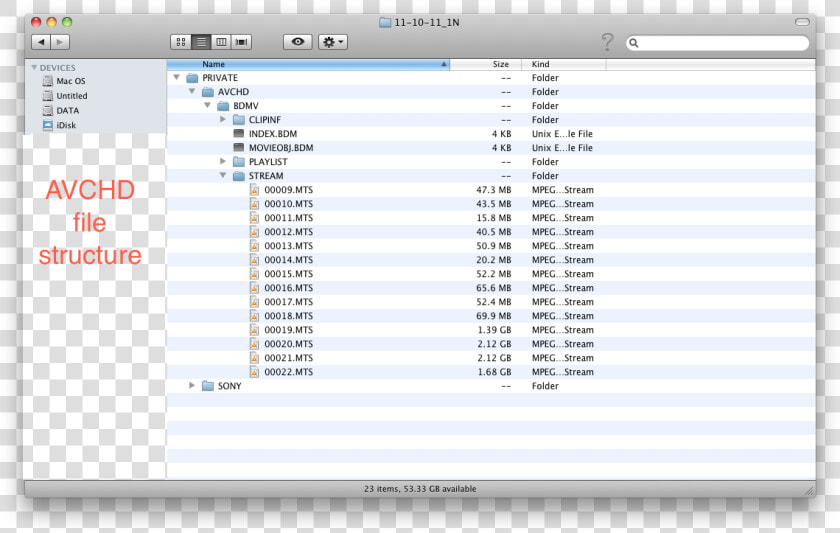This screenshot has width=840, height=533.
Task: Select the INDEX.BDM file icon
Action: click(239, 134)
